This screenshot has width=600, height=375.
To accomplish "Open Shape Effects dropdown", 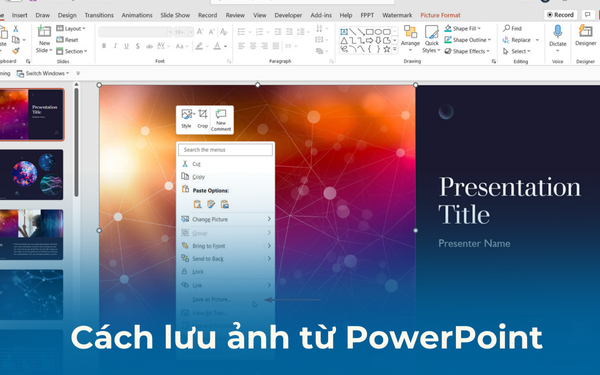I will (x=467, y=51).
